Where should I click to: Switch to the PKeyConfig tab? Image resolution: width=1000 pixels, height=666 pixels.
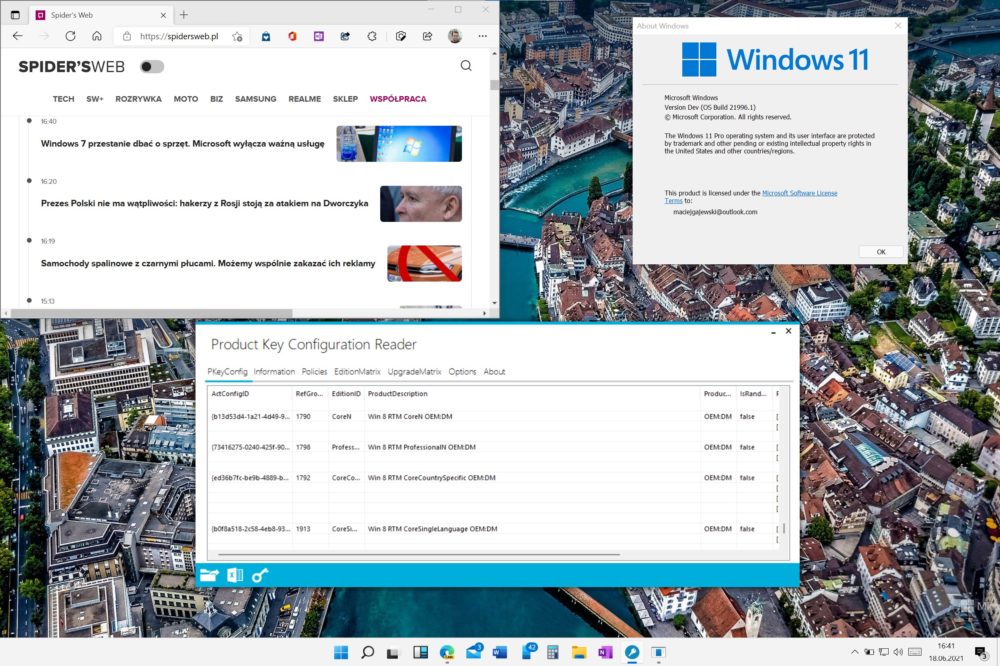[227, 371]
